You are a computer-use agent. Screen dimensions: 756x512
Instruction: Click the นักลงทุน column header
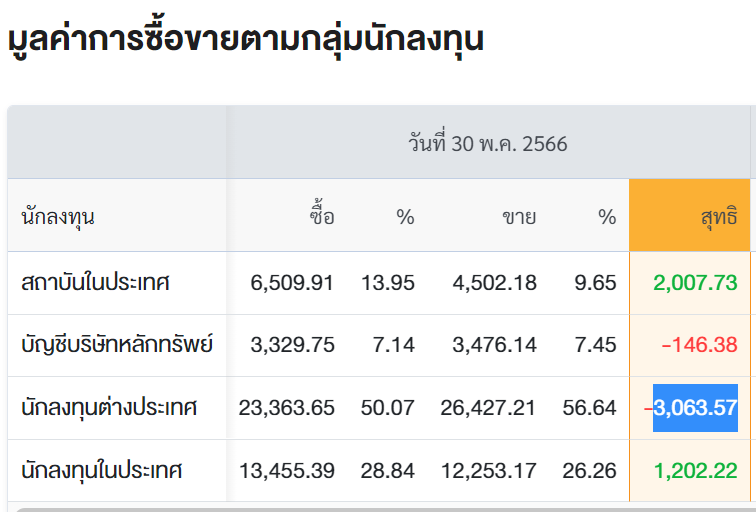click(58, 216)
